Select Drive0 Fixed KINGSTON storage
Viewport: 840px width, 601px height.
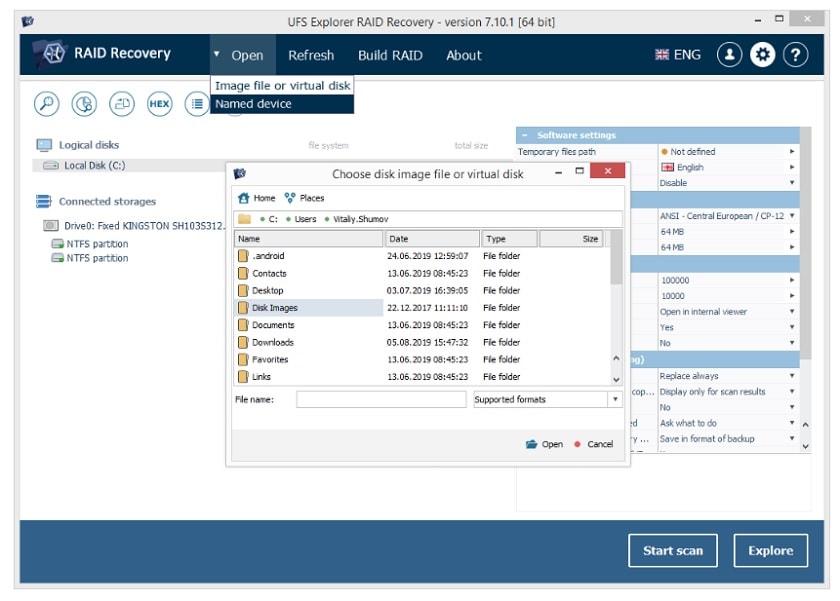[134, 226]
